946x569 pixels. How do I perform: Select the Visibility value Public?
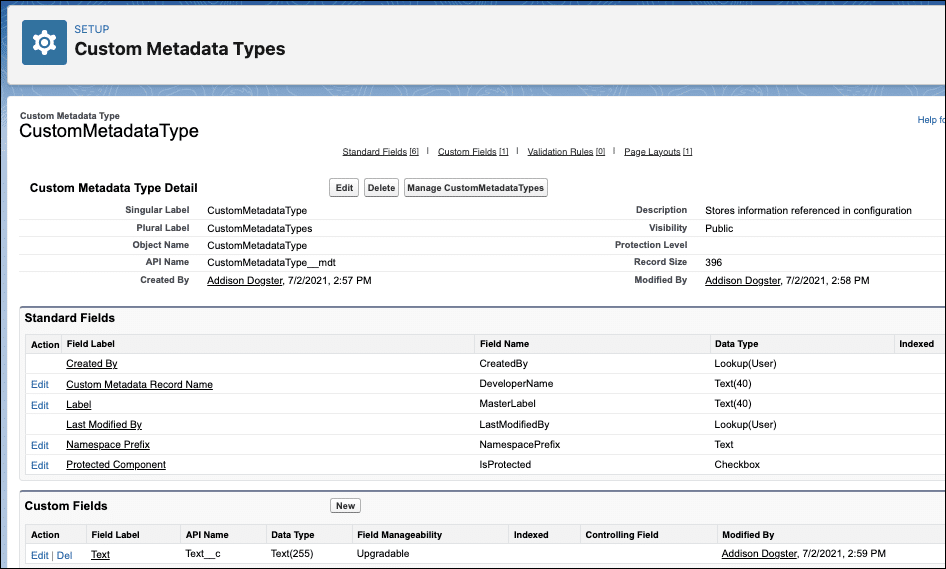(719, 228)
